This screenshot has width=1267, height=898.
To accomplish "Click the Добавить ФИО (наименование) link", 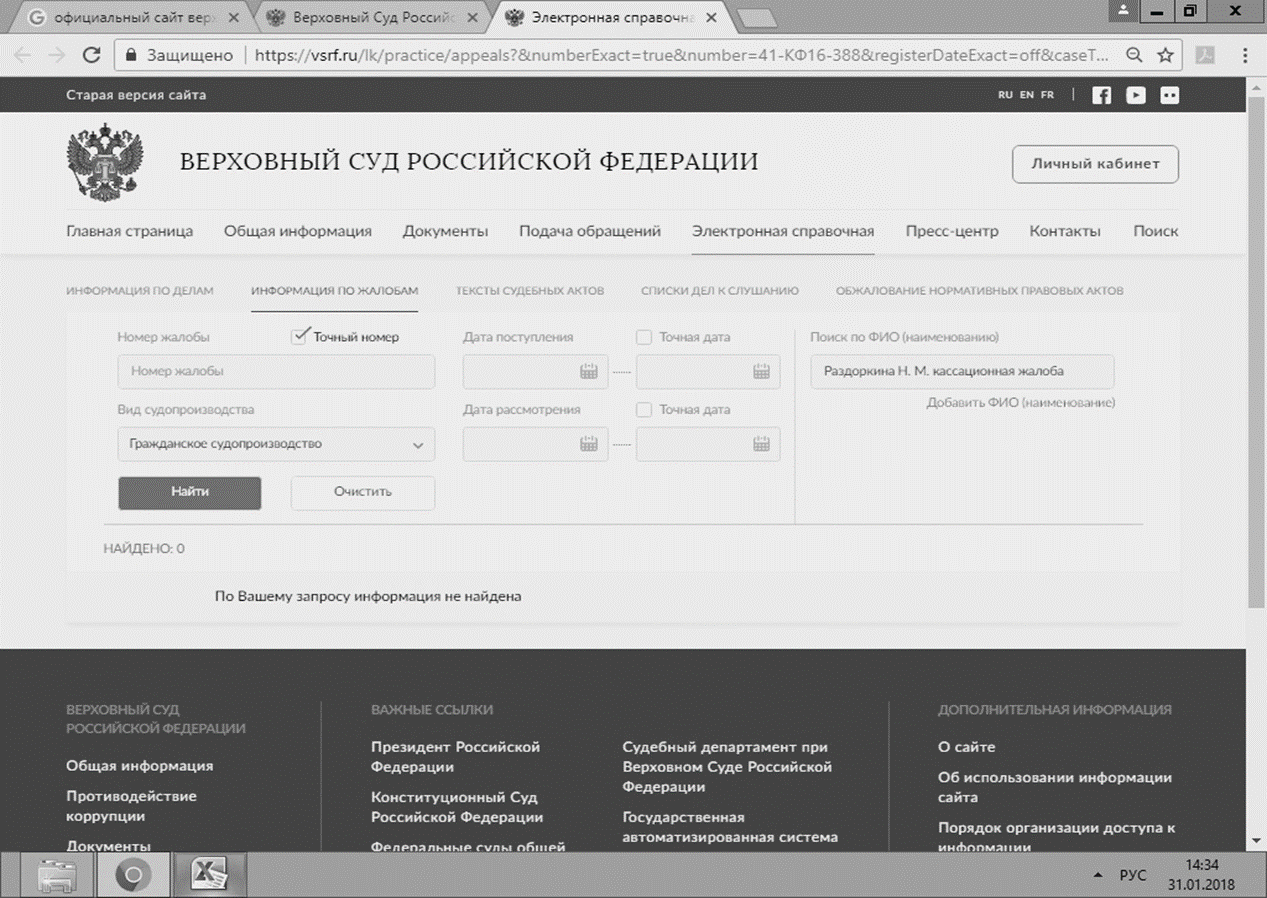I will pyautogui.click(x=1021, y=402).
